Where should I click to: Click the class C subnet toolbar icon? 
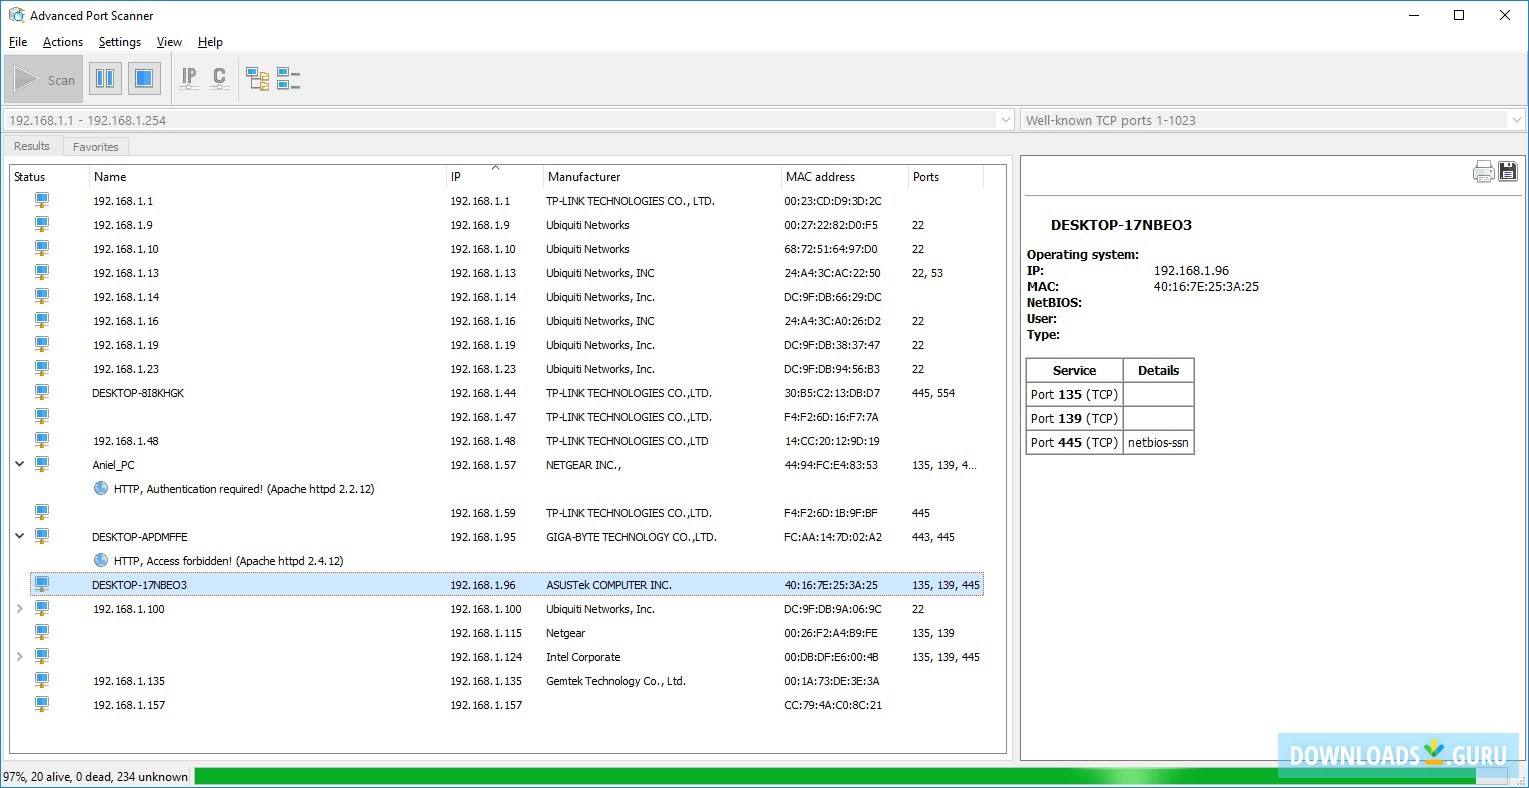click(x=219, y=79)
